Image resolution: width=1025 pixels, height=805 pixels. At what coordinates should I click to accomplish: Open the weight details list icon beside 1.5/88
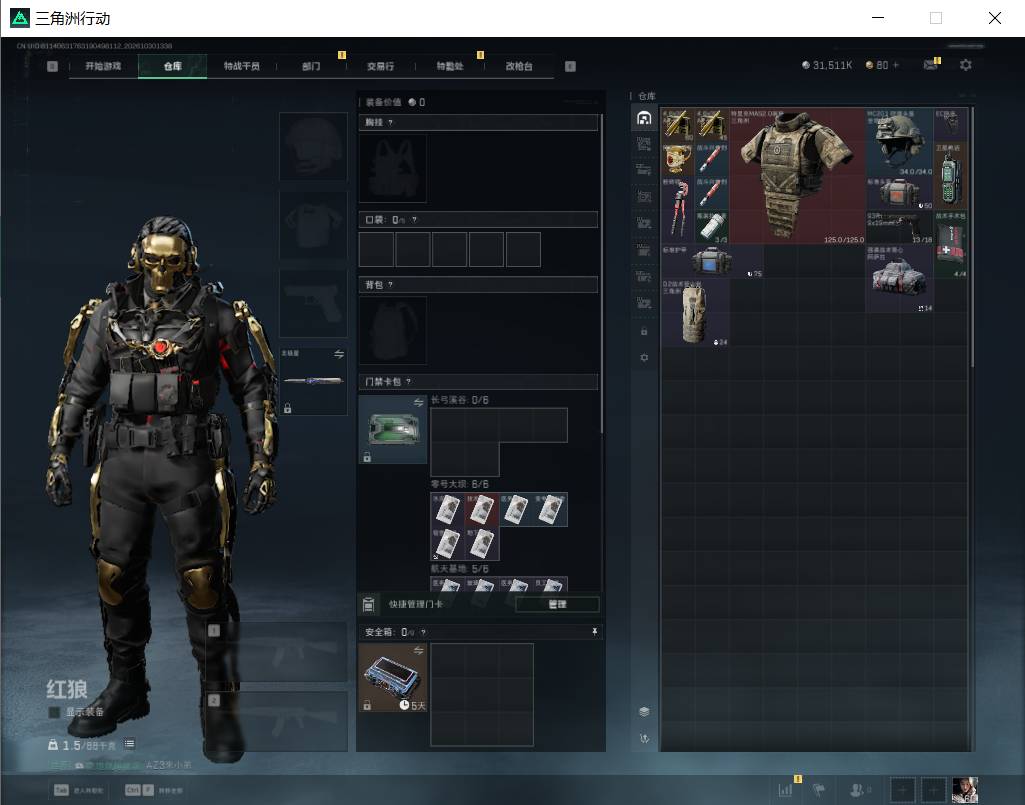click(x=129, y=744)
